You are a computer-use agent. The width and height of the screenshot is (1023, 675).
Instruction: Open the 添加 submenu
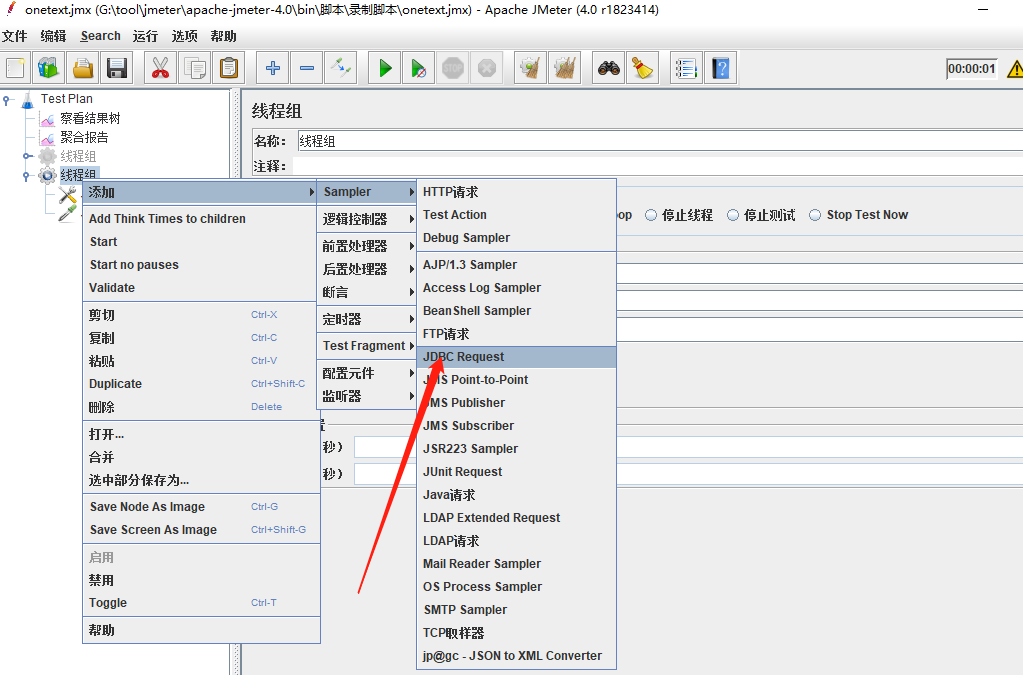[x=200, y=192]
